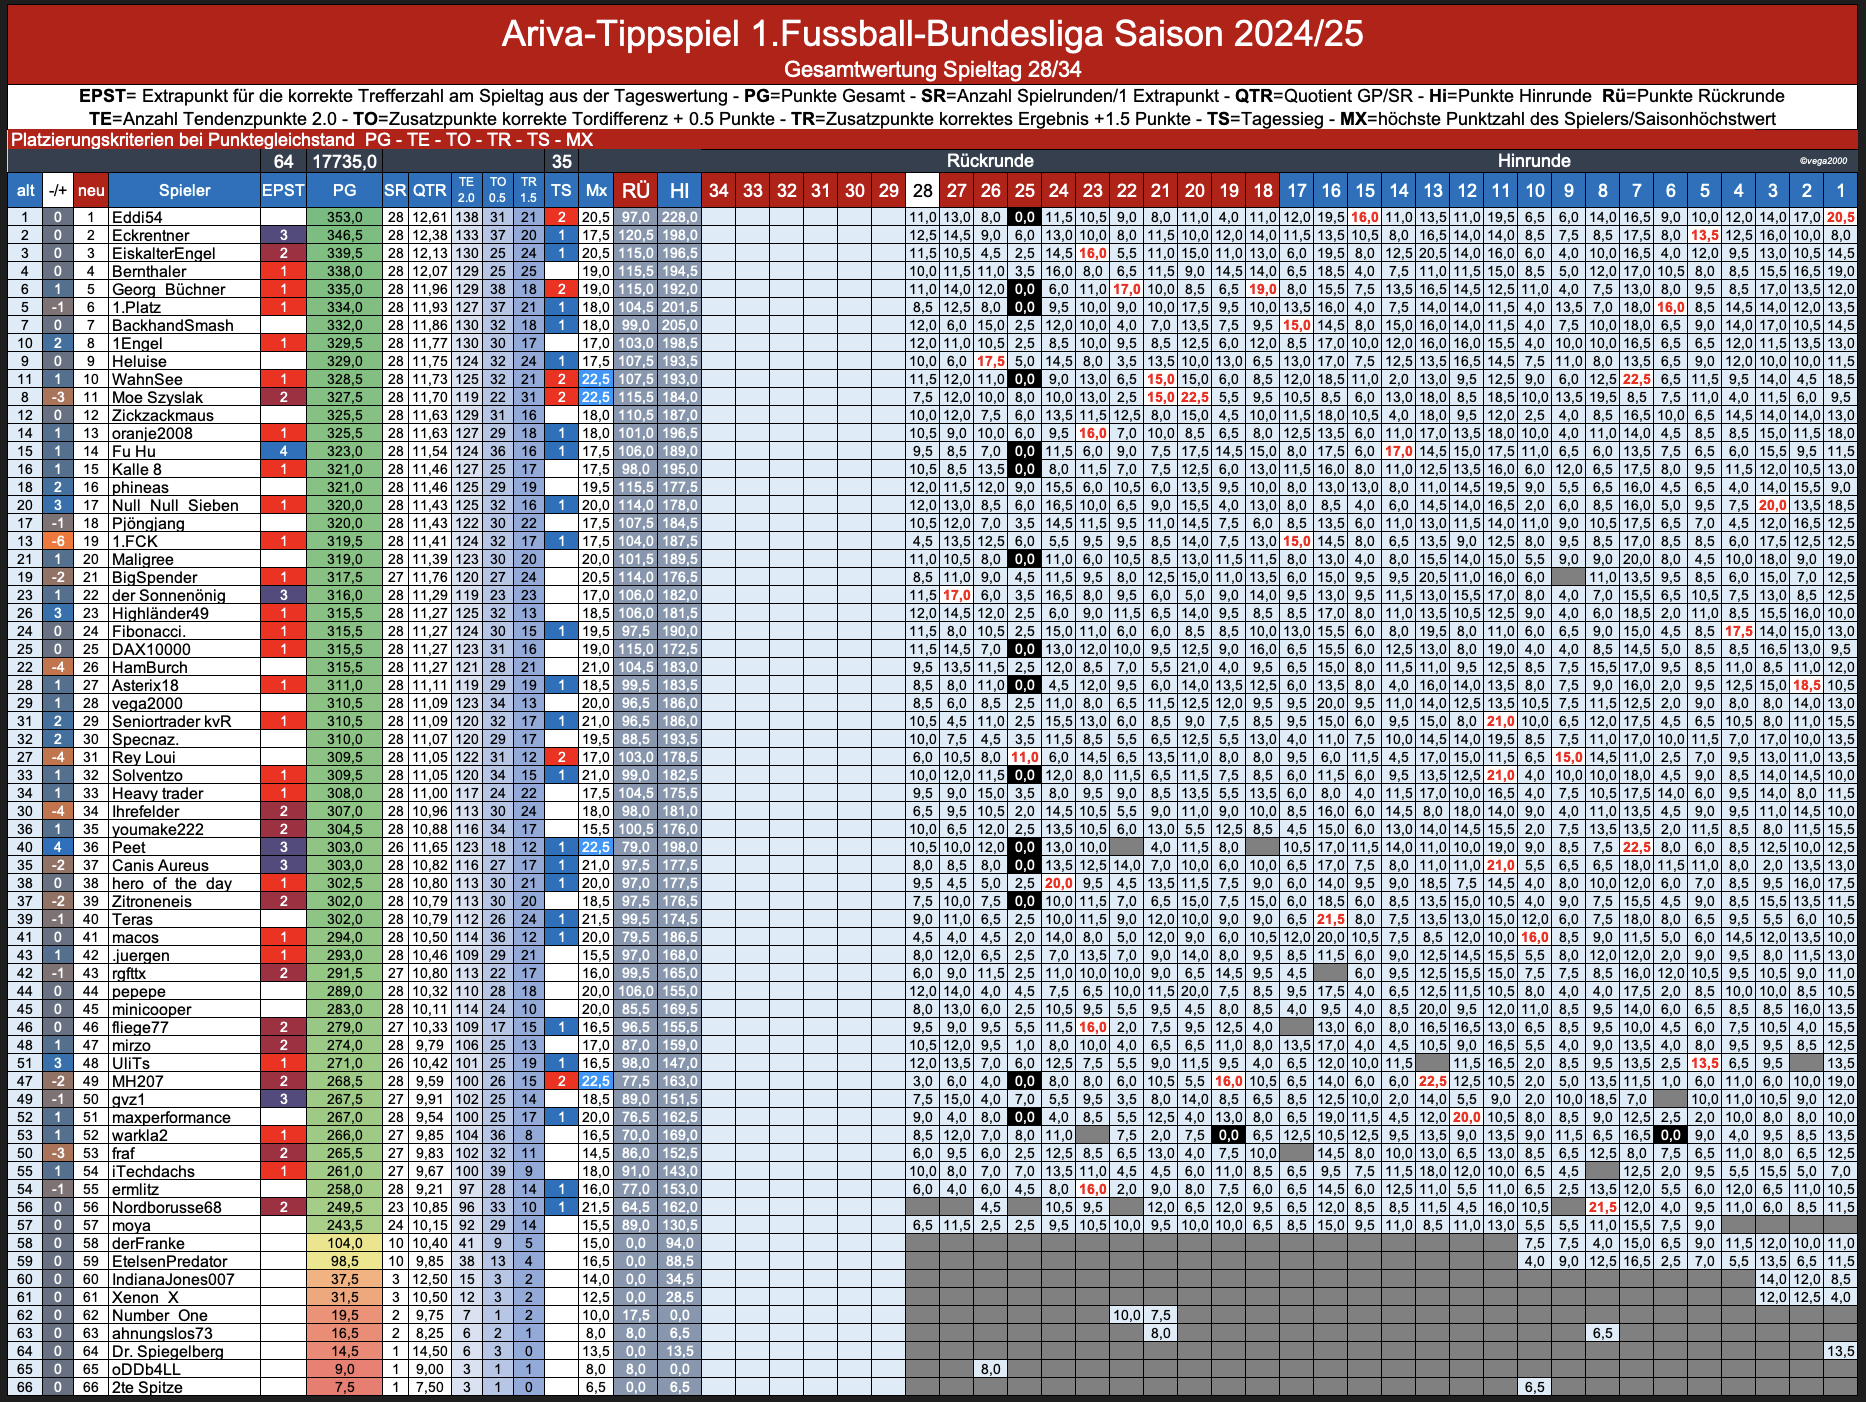
Task: Select the PG column header
Action: click(x=344, y=190)
